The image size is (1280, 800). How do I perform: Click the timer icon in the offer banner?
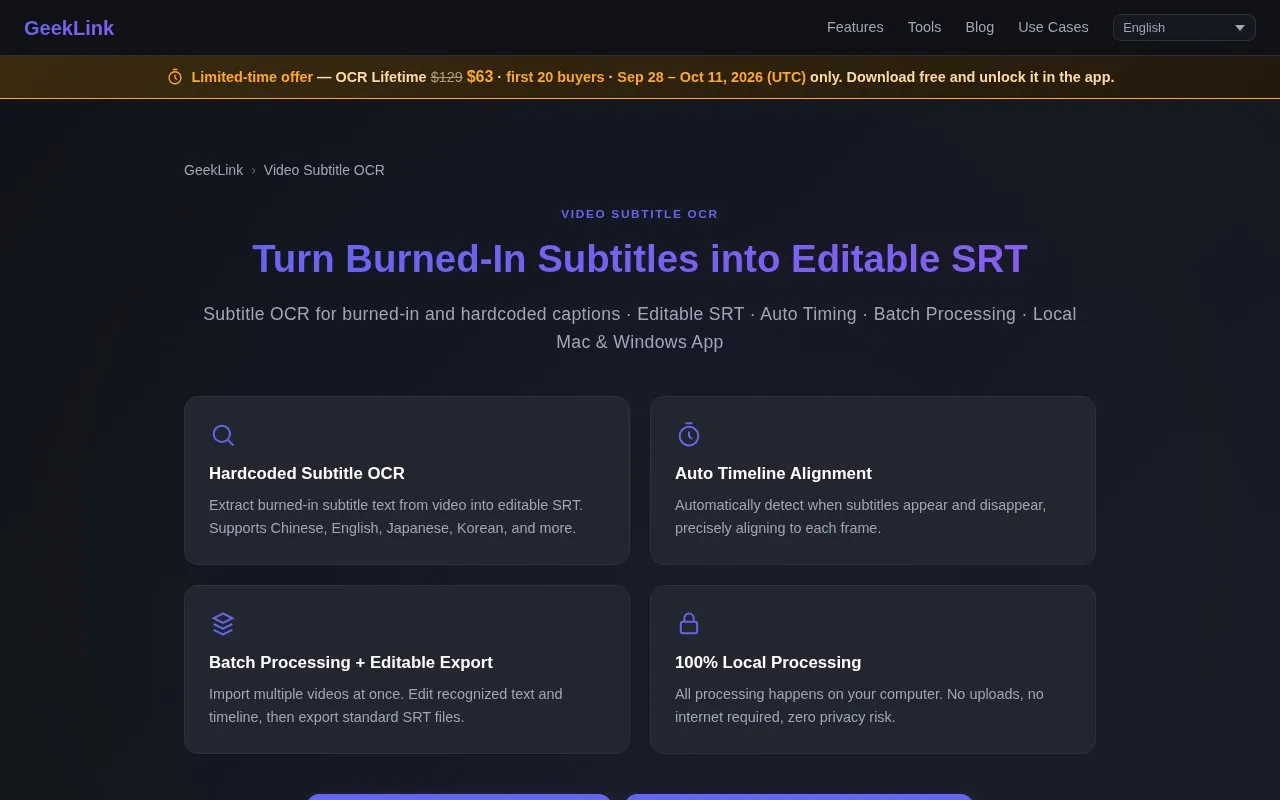tap(175, 77)
